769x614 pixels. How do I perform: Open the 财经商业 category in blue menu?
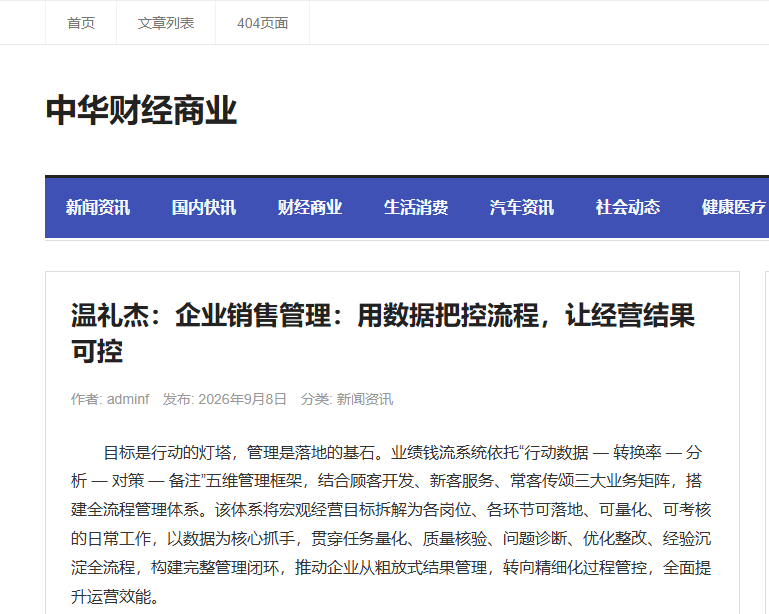tap(310, 207)
